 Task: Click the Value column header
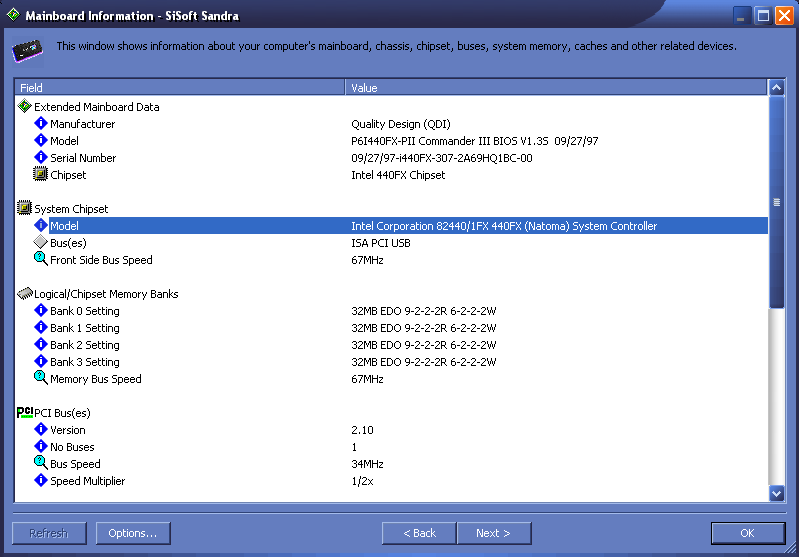coord(555,88)
